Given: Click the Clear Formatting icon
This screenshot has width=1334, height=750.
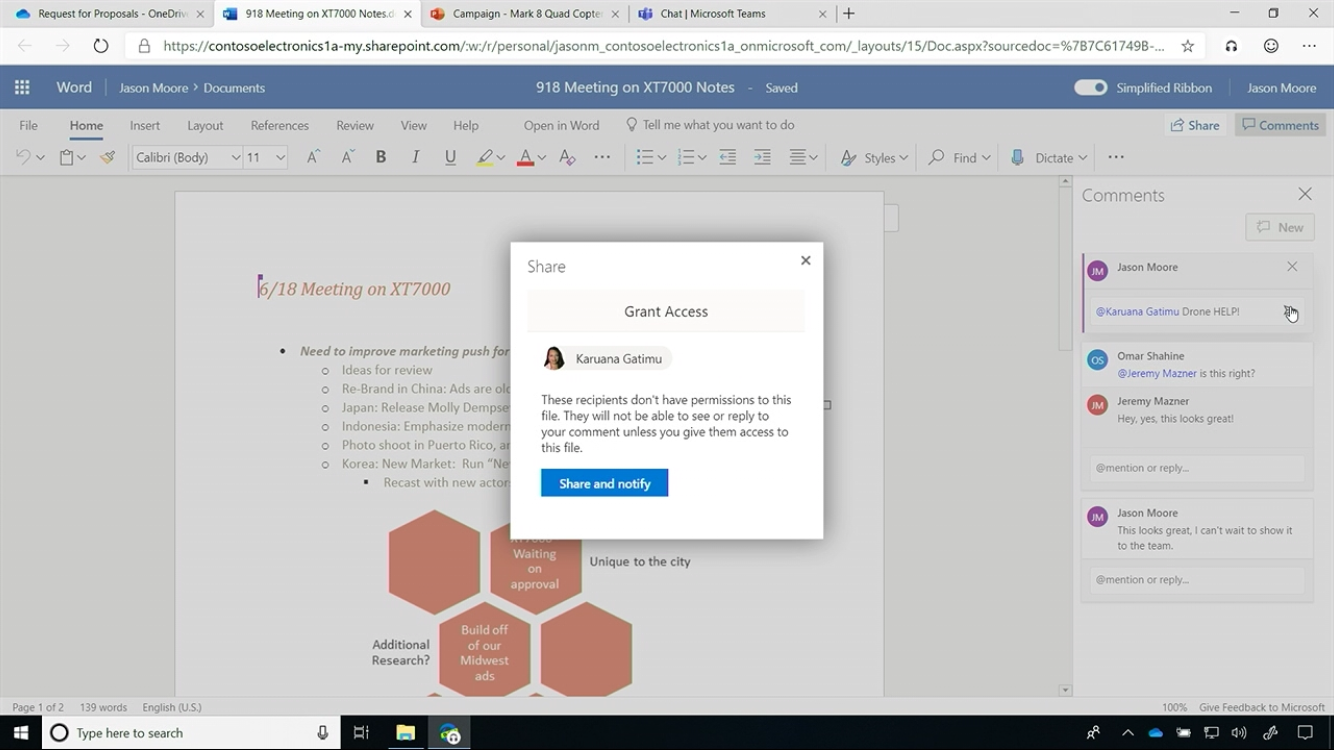Looking at the screenshot, I should [567, 157].
